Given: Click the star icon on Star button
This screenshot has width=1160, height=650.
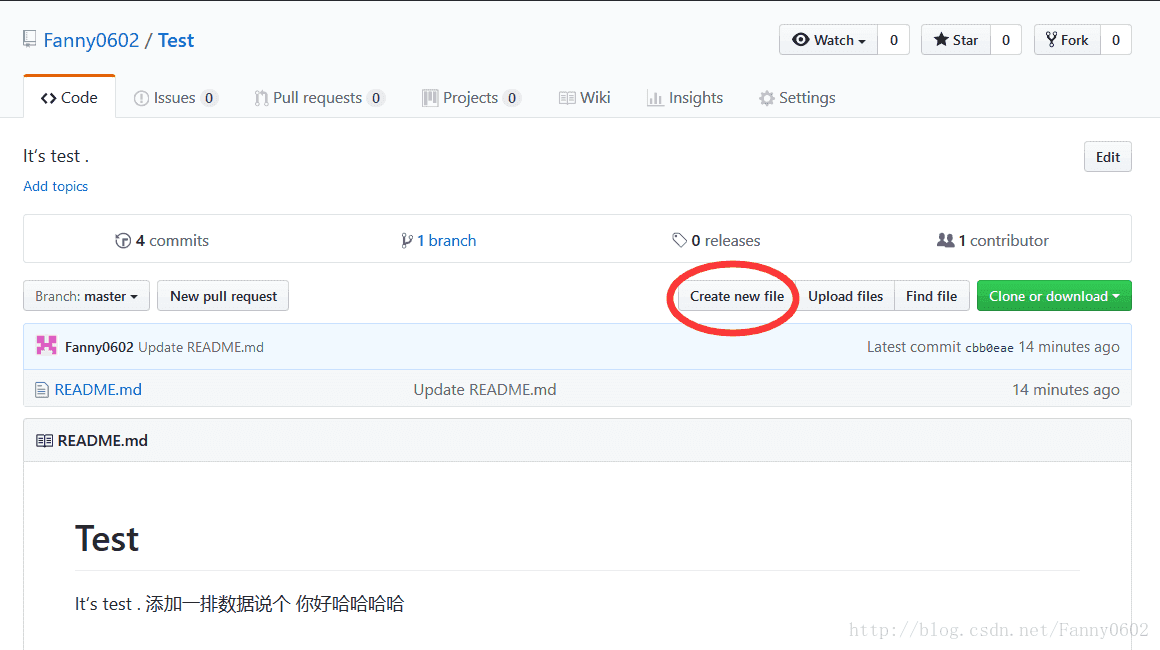Looking at the screenshot, I should point(941,39).
